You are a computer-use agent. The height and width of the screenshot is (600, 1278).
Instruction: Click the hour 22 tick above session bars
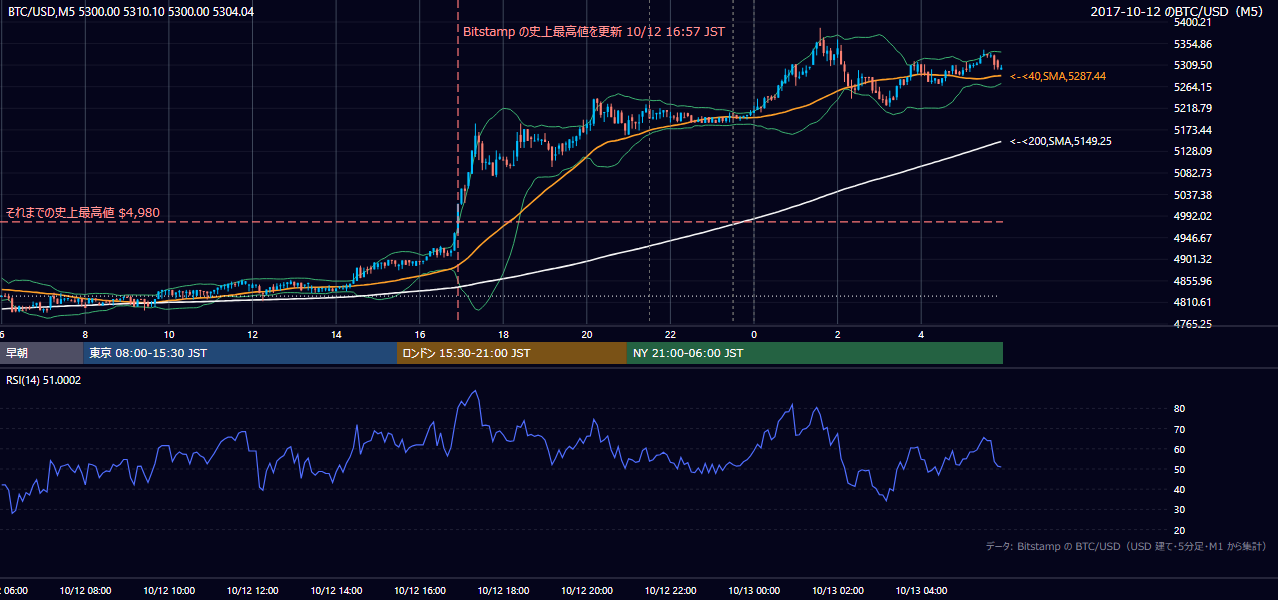coord(670,334)
